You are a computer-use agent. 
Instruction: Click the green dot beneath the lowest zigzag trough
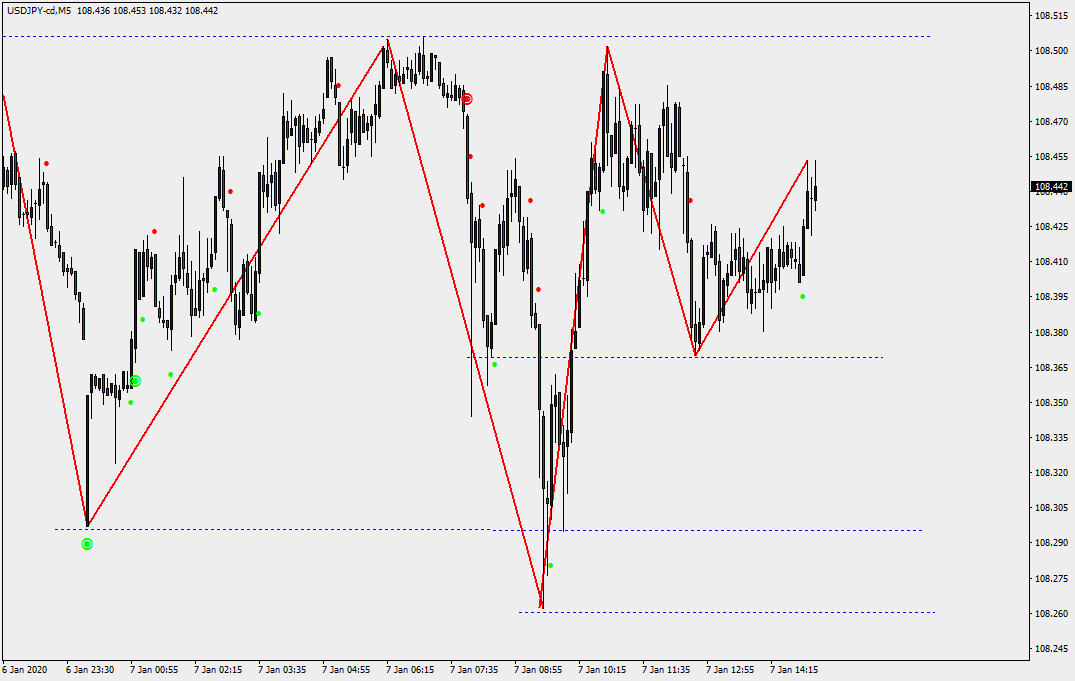[550, 566]
